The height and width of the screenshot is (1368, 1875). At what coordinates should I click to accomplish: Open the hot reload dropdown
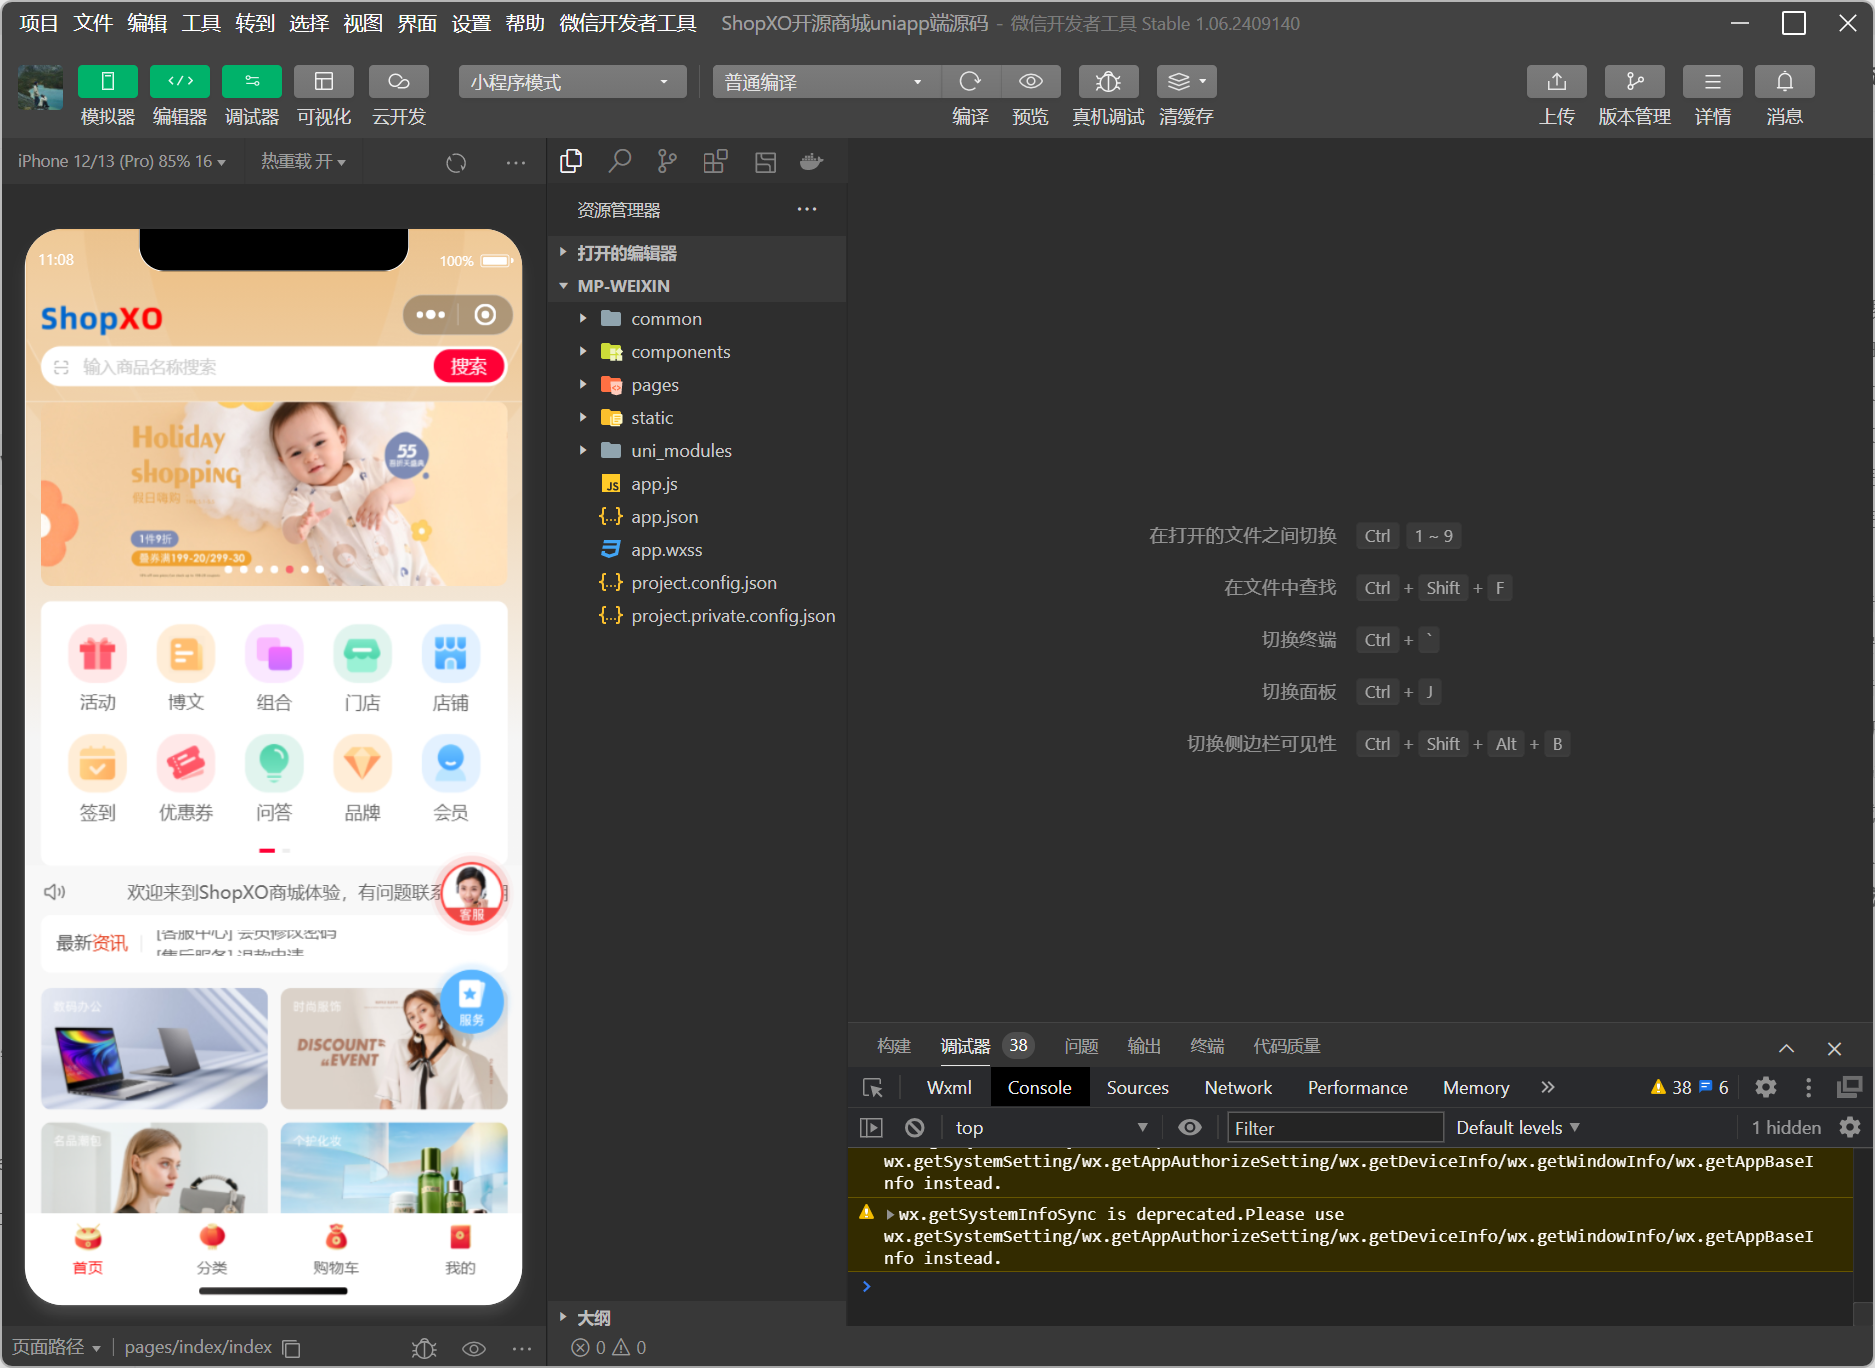click(303, 161)
